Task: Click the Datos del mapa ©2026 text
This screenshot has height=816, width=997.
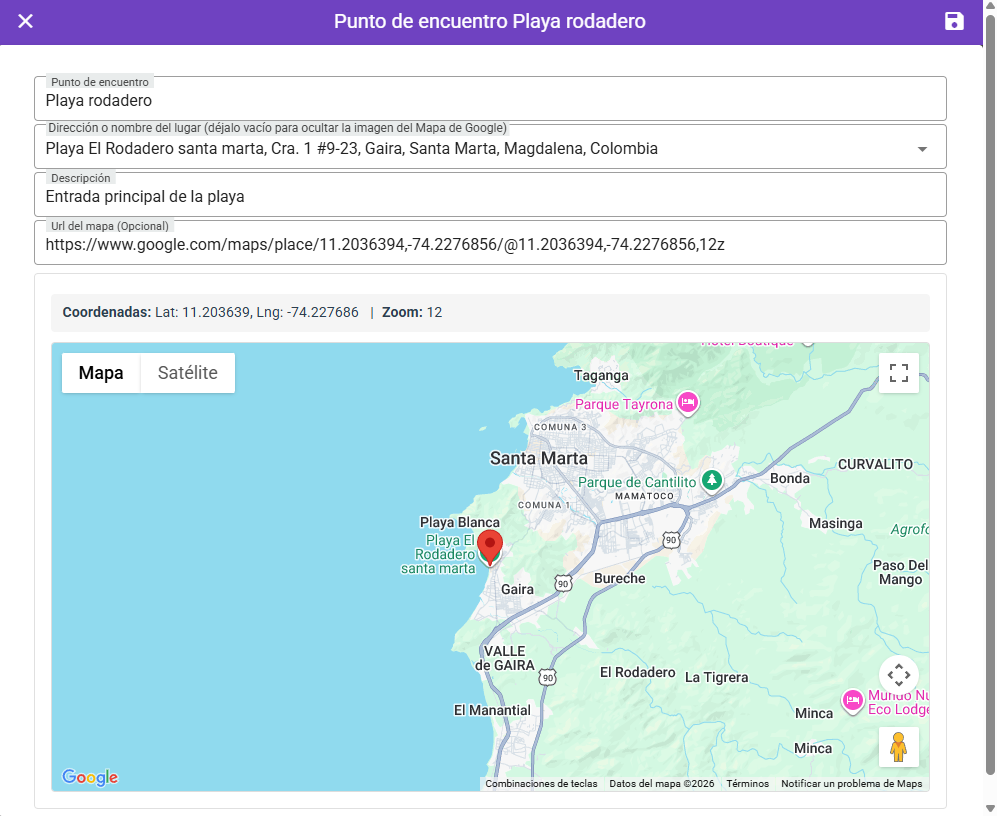Action: tap(662, 784)
